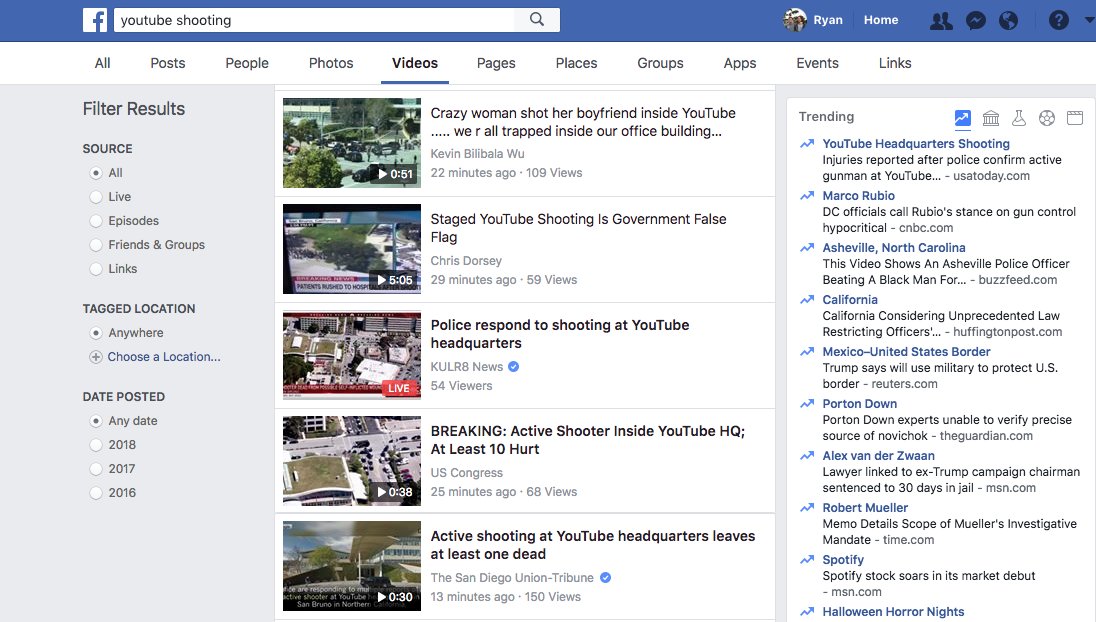Open YouTube Headquarters Shooting trending topic
The height and width of the screenshot is (622, 1096).
(916, 143)
